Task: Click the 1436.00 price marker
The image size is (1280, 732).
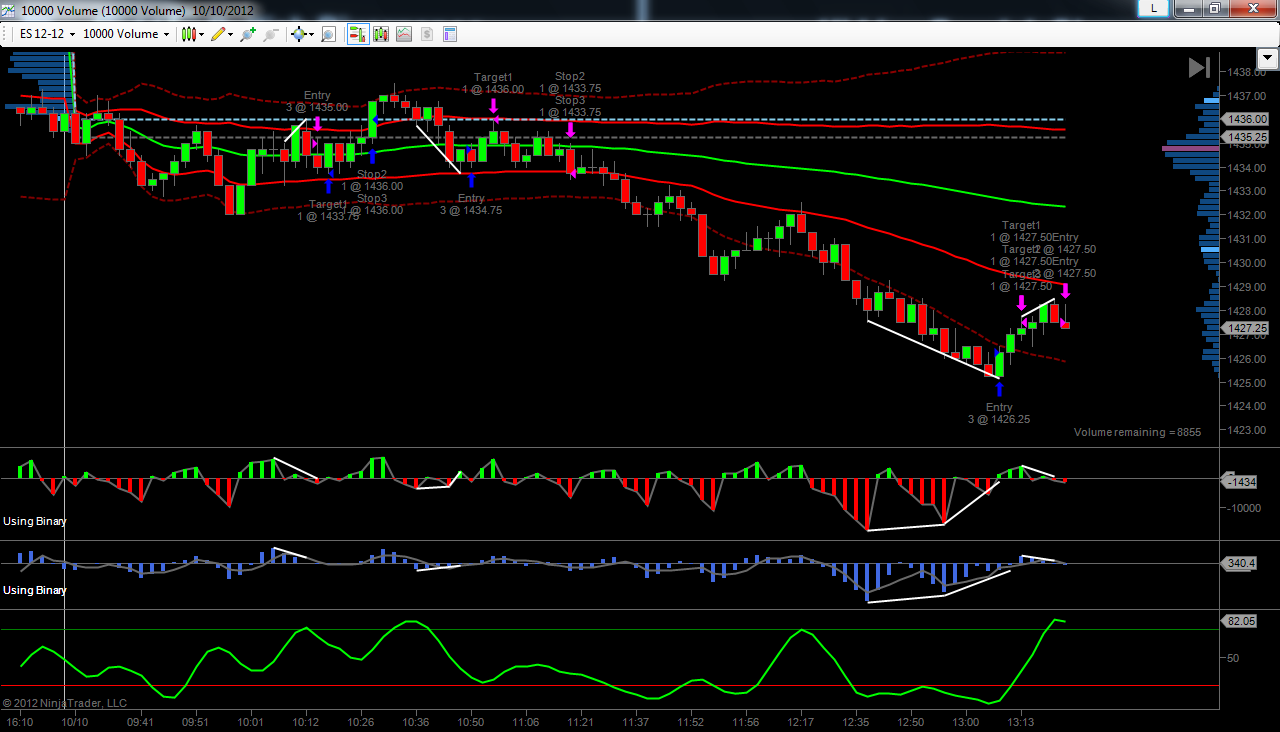Action: [1246, 119]
